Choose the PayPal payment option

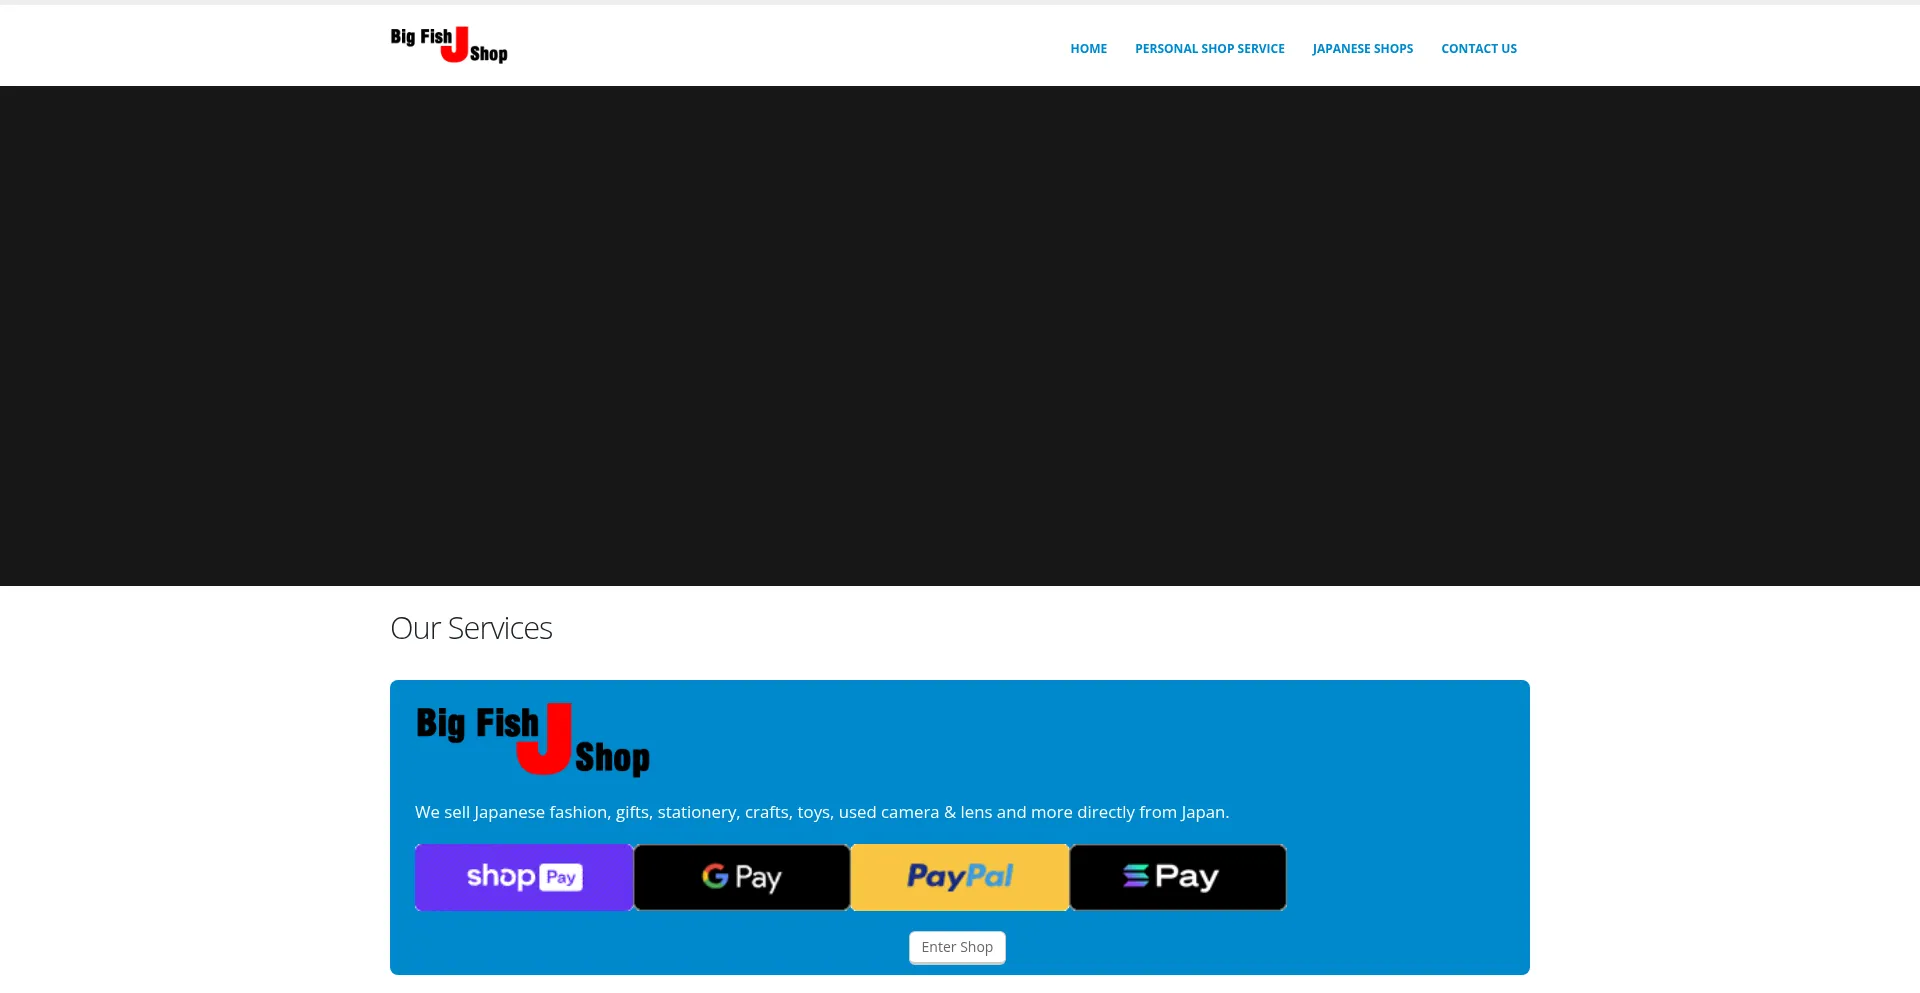tap(959, 877)
